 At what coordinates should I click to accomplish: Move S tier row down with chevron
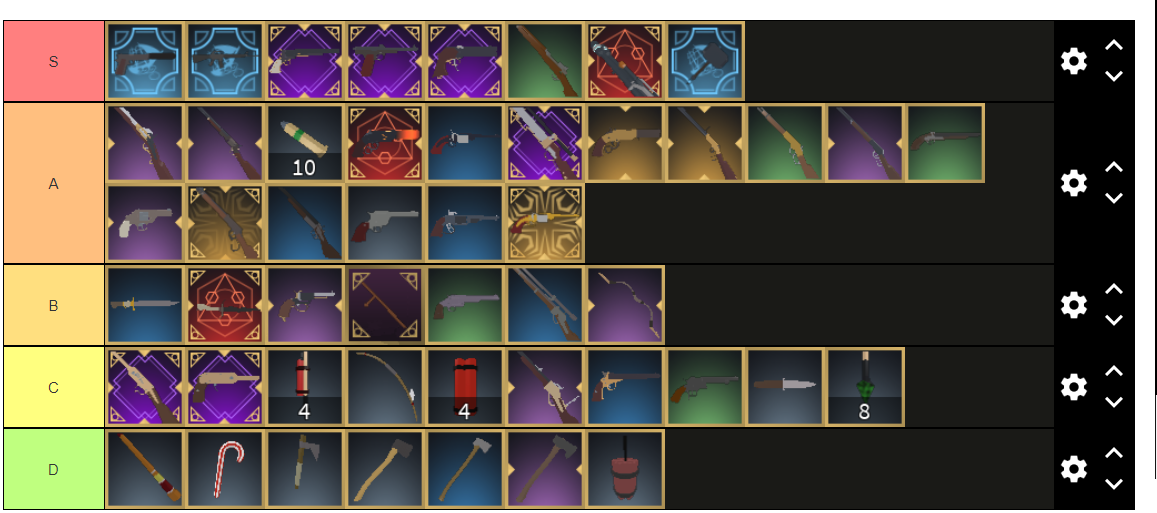(x=1113, y=76)
